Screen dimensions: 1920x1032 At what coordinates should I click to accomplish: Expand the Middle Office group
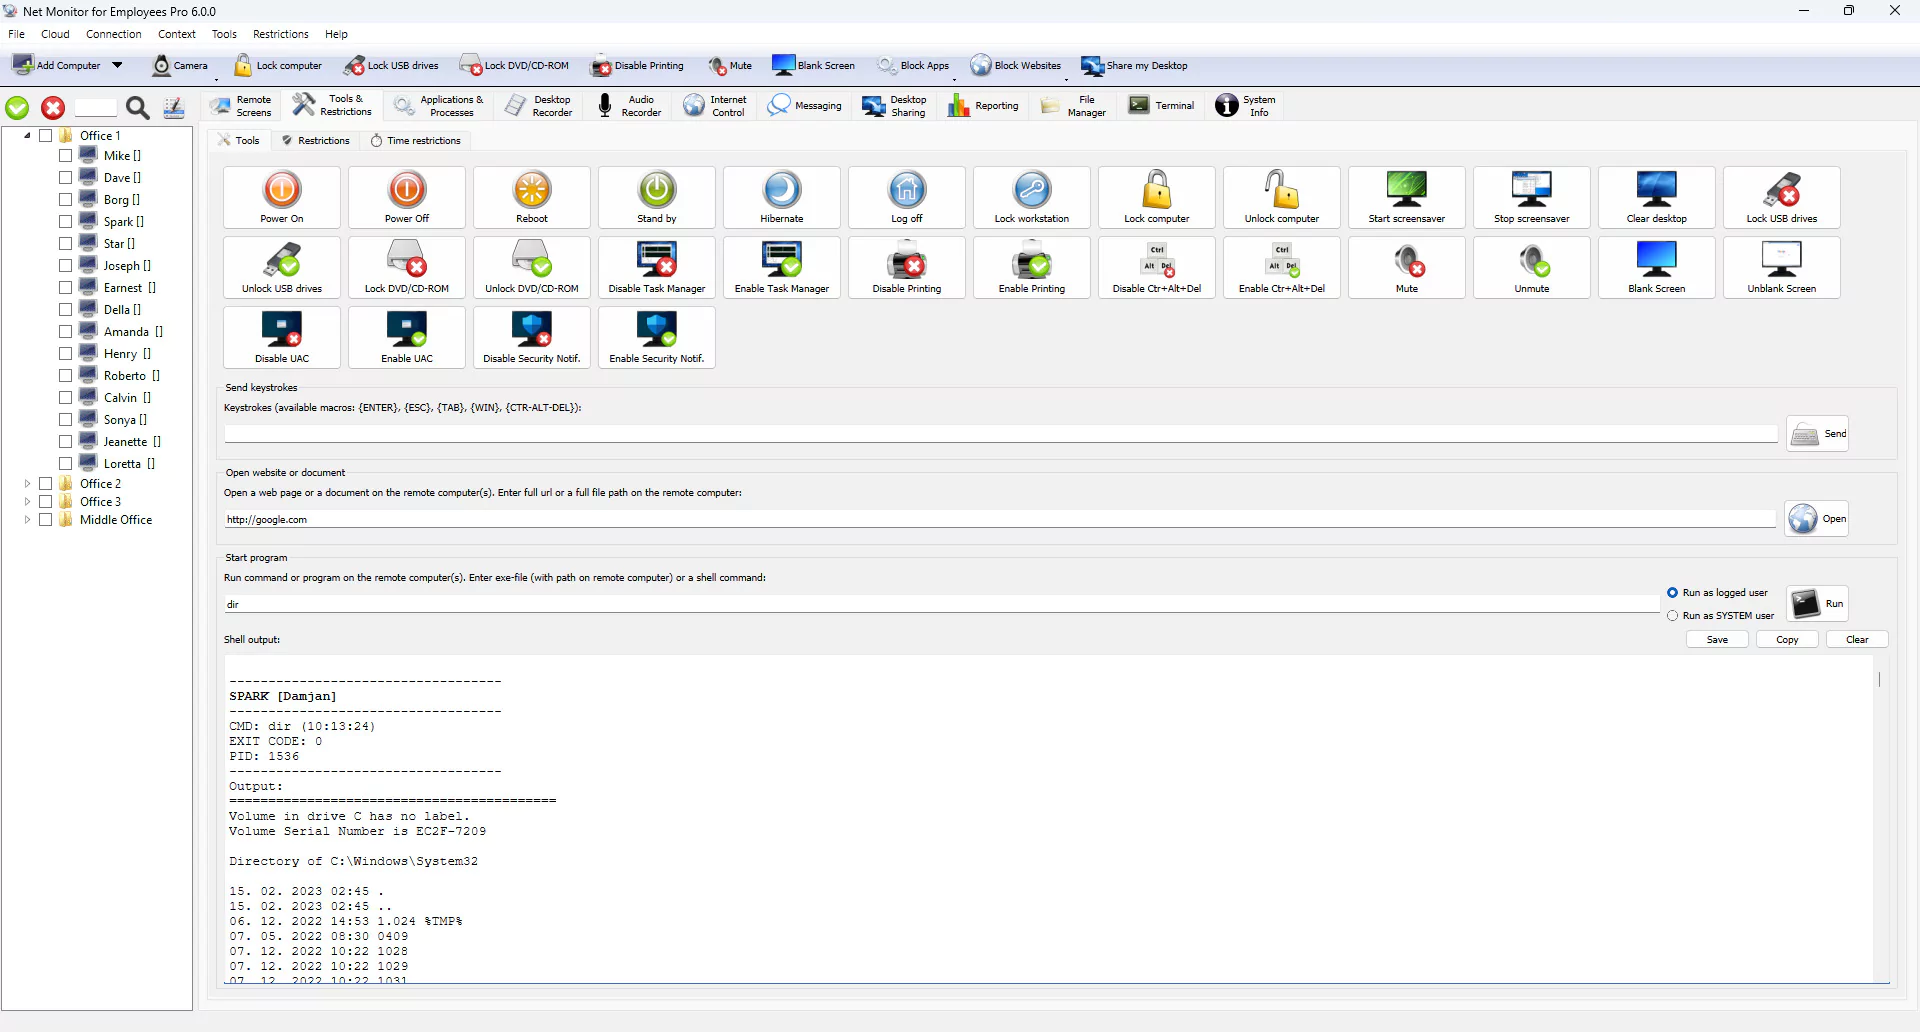25,519
